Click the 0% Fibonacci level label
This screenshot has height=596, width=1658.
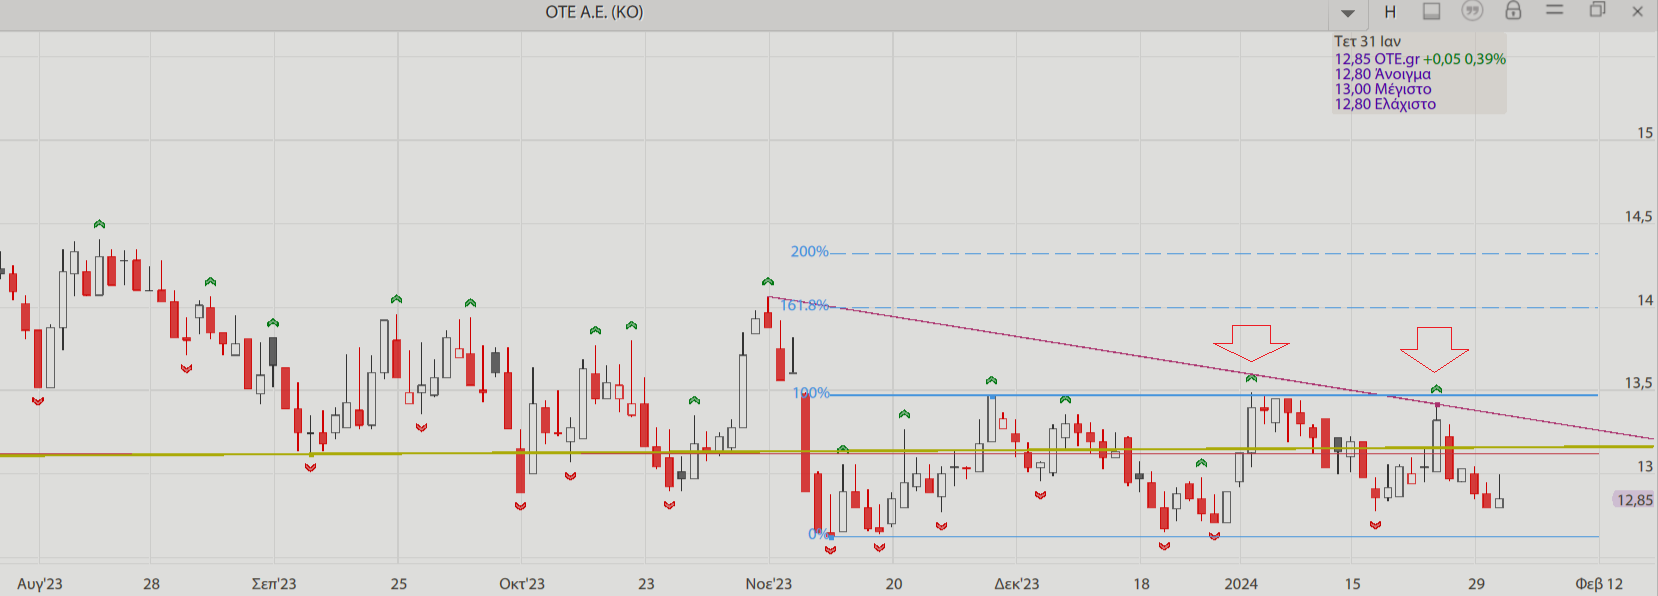pyautogui.click(x=819, y=534)
